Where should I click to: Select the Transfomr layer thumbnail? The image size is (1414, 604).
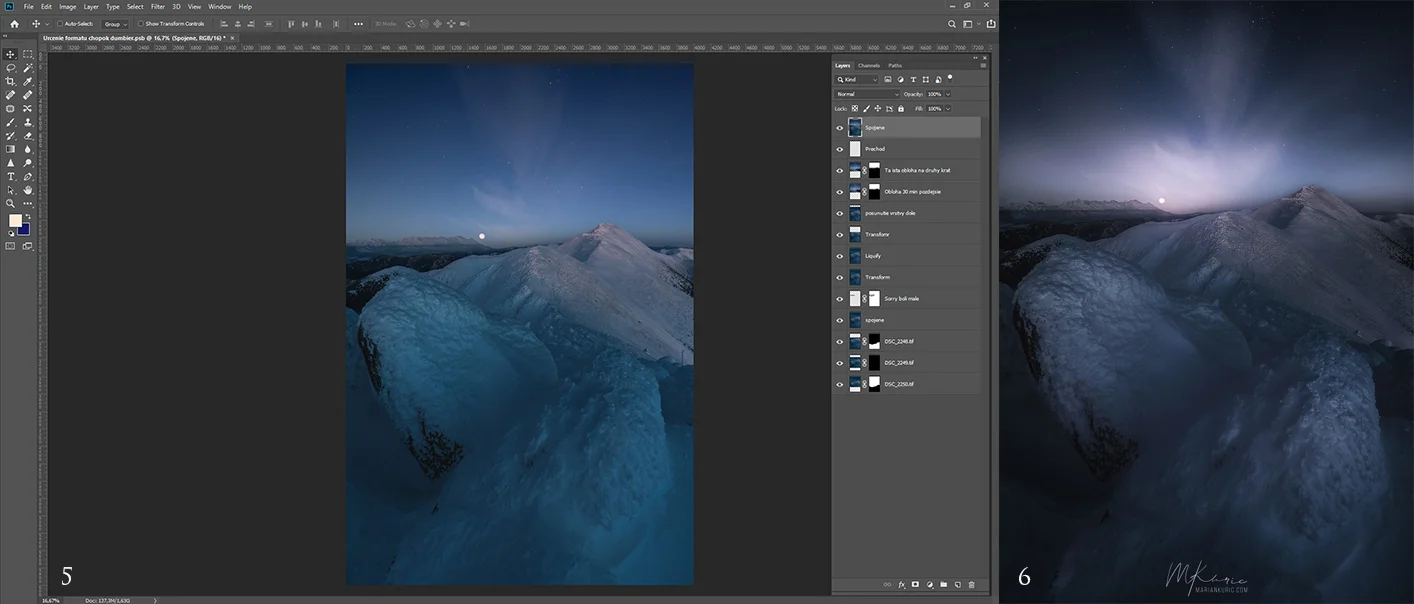855,234
